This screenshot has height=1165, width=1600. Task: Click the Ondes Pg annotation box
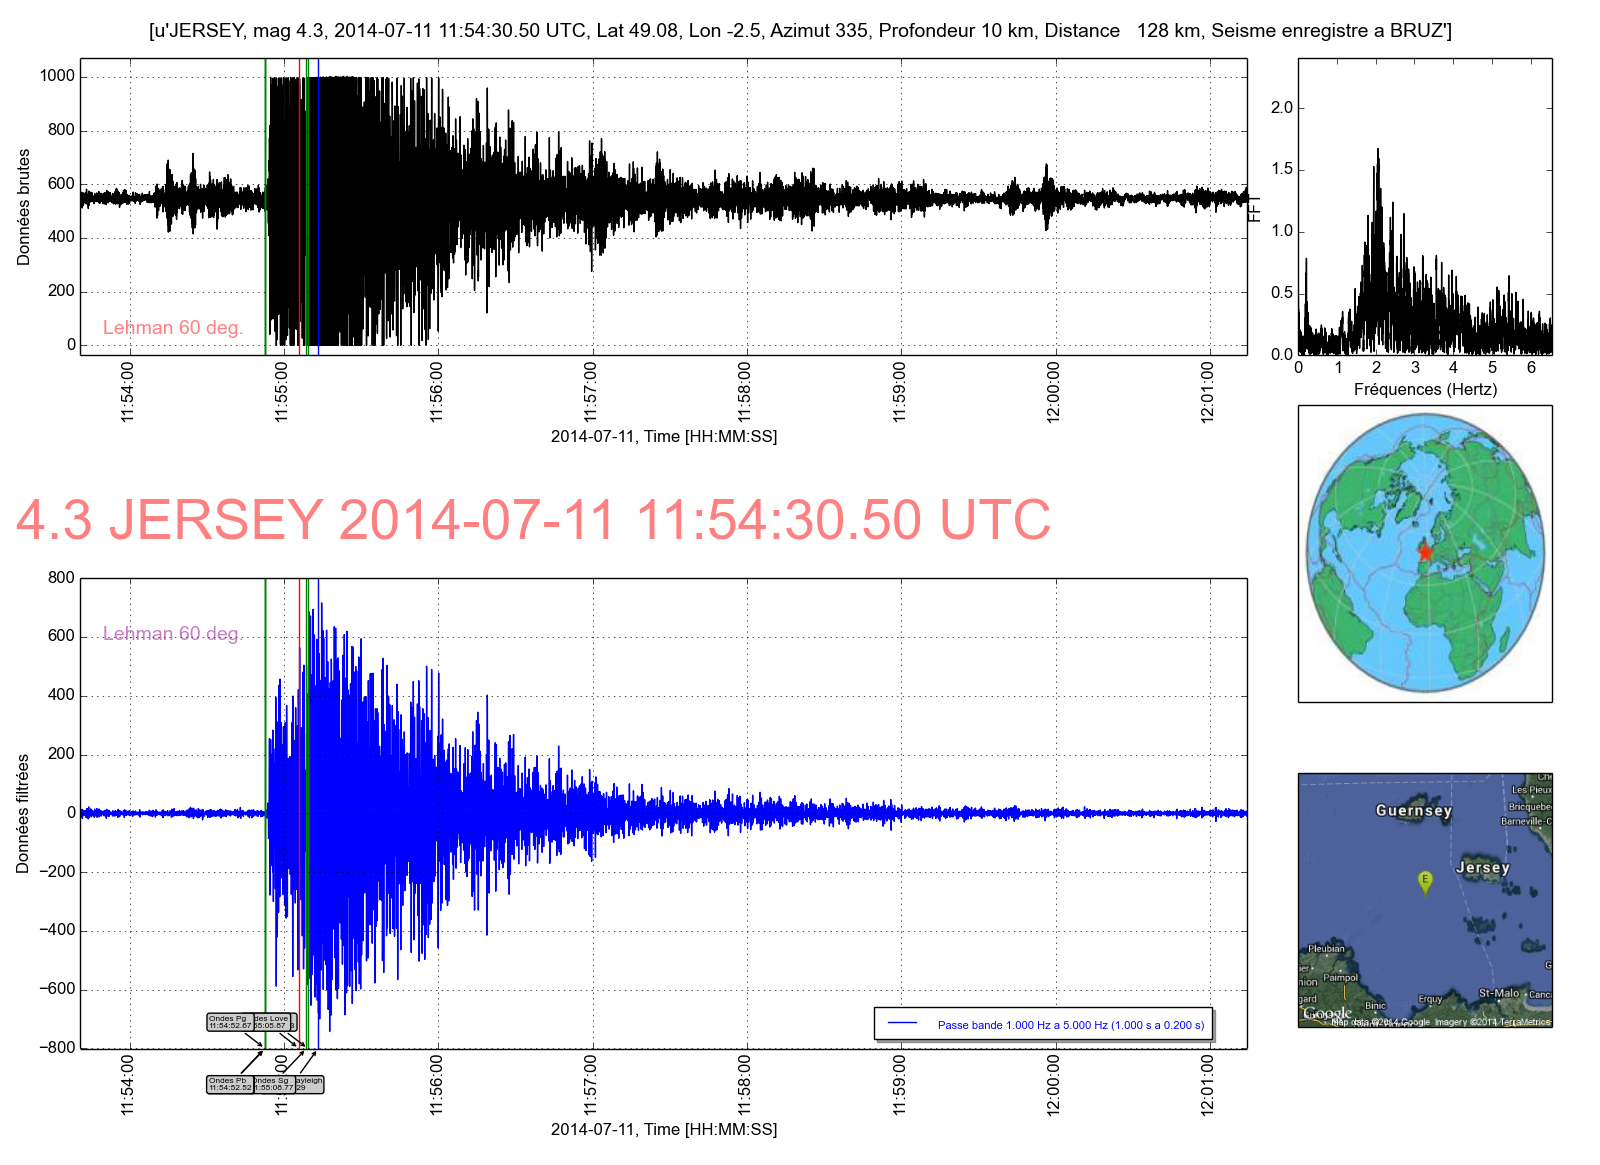(x=229, y=1022)
